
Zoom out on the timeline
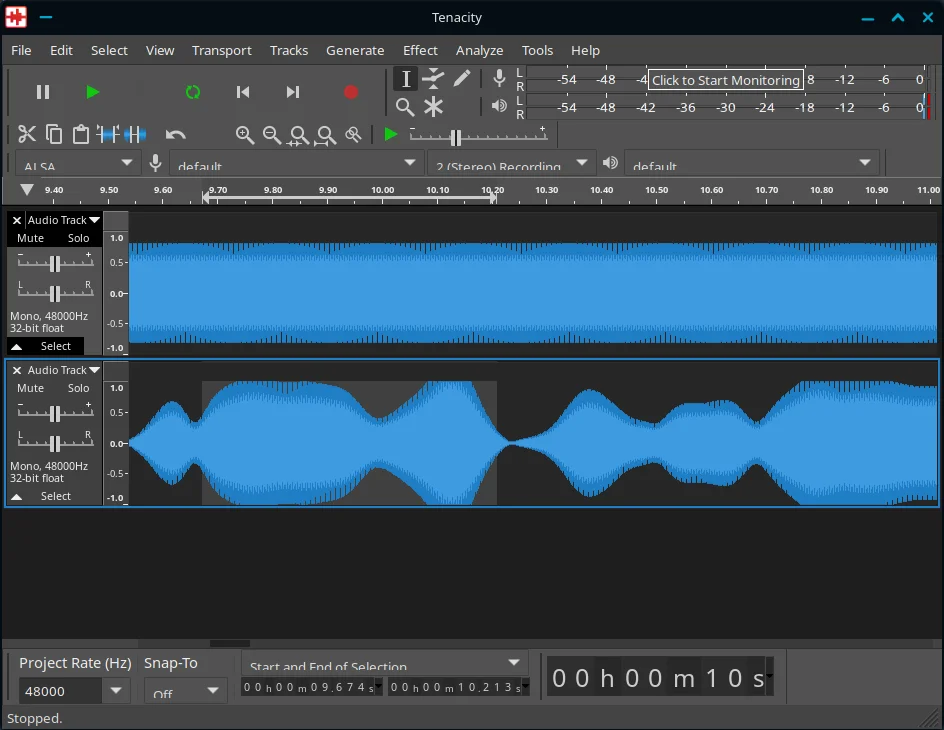point(272,134)
